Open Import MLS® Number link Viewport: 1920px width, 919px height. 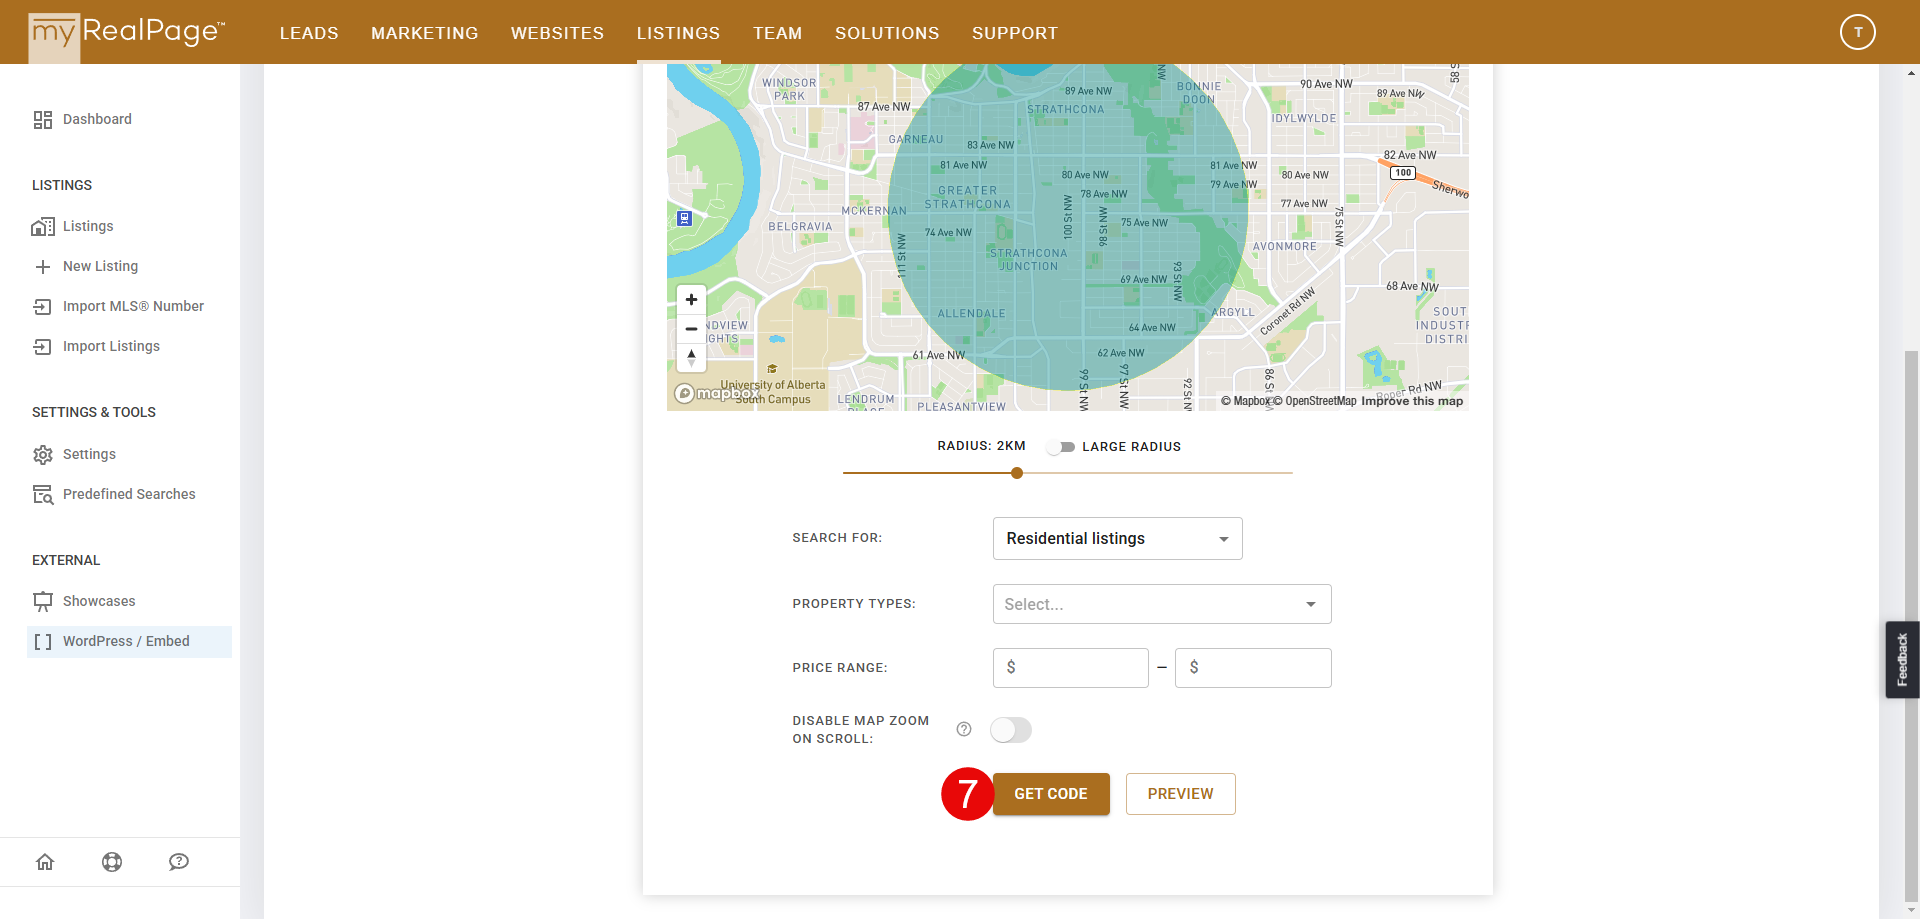[x=133, y=306]
